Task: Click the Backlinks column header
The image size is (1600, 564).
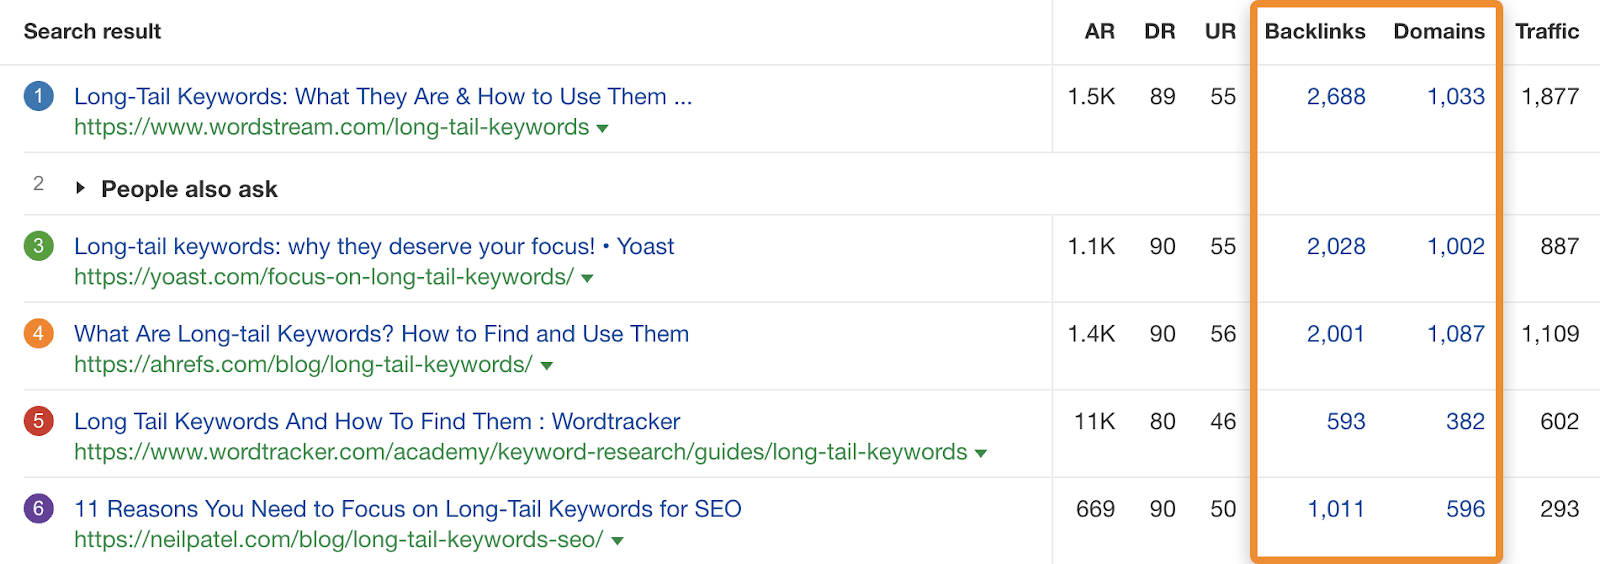Action: (1314, 31)
